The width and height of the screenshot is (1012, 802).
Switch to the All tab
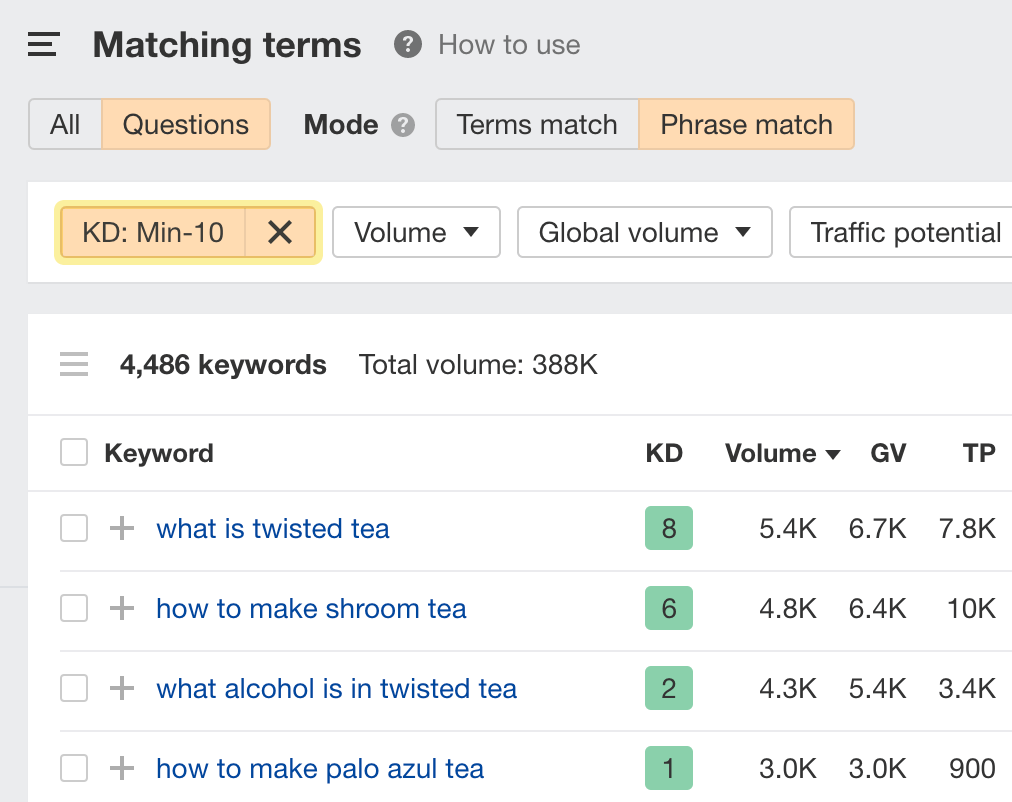click(x=65, y=125)
